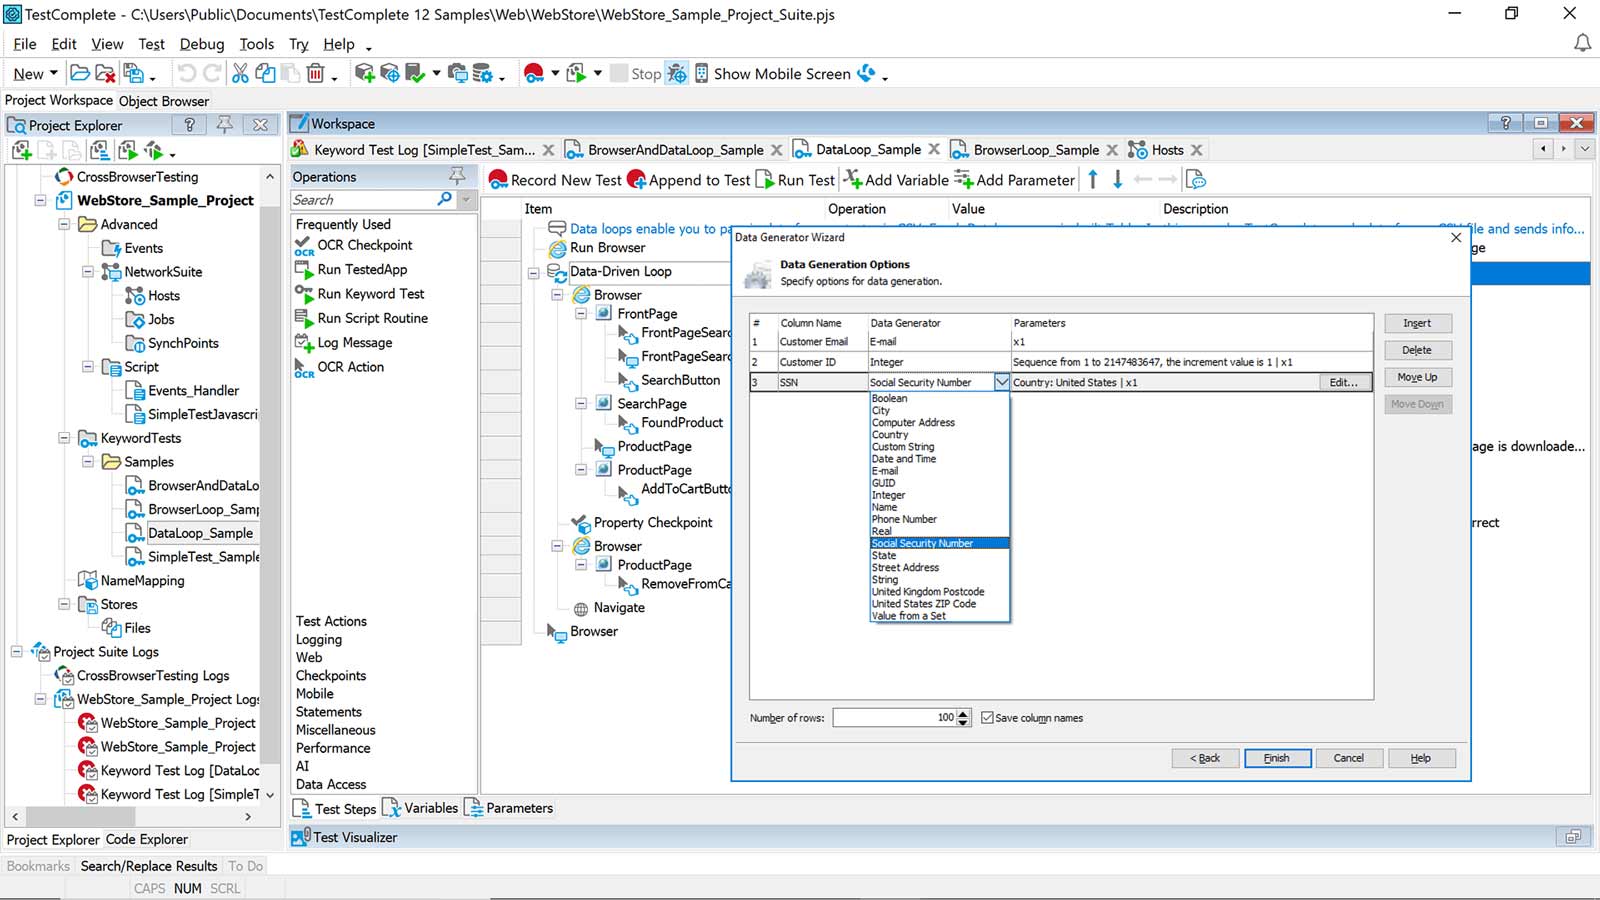Open the Debug menu

click(x=201, y=44)
